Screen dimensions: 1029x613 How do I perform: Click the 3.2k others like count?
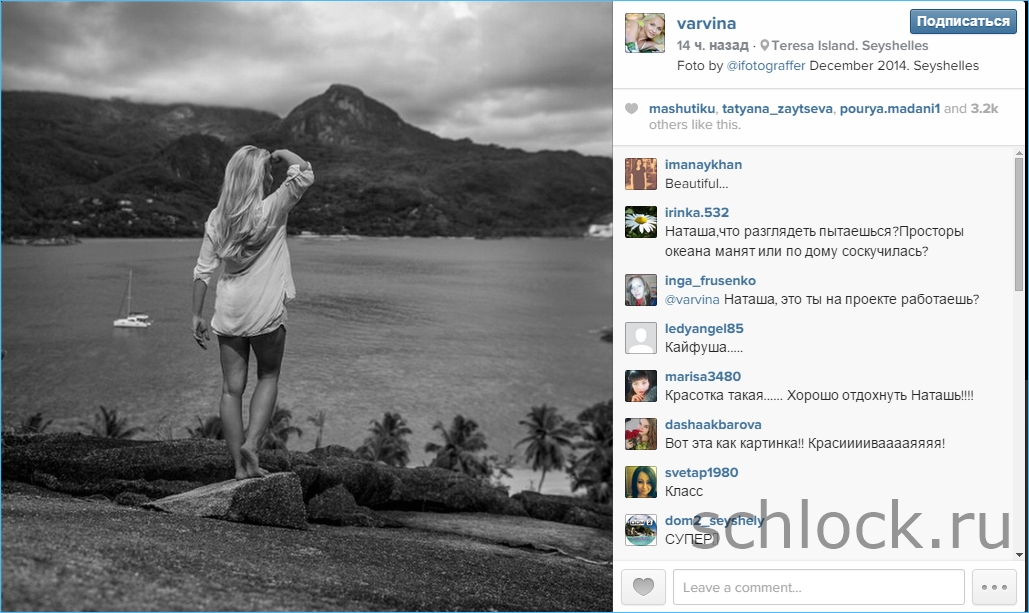tap(984, 109)
